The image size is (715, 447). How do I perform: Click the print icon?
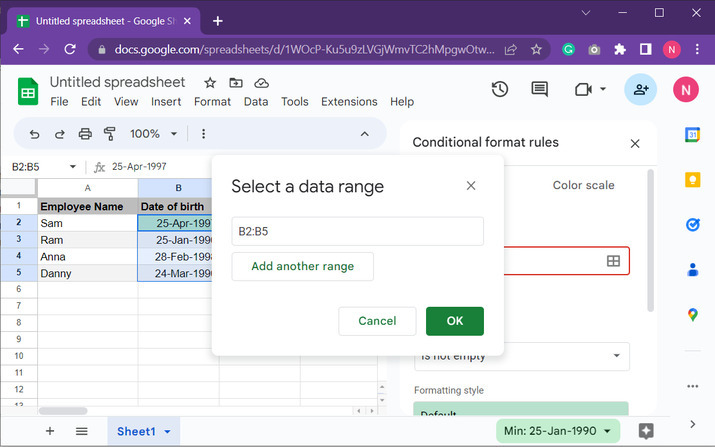[x=85, y=133]
